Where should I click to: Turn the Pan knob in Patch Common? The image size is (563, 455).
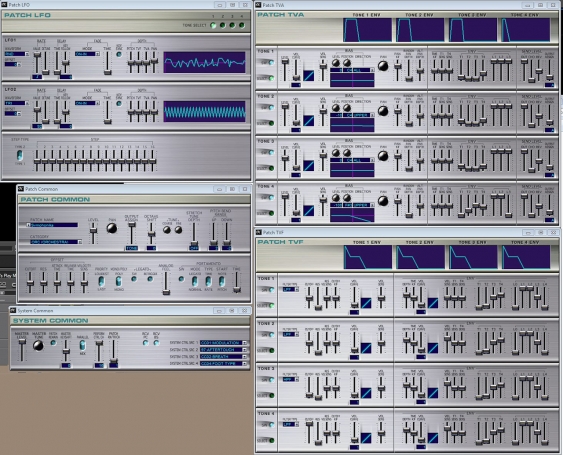(x=112, y=228)
